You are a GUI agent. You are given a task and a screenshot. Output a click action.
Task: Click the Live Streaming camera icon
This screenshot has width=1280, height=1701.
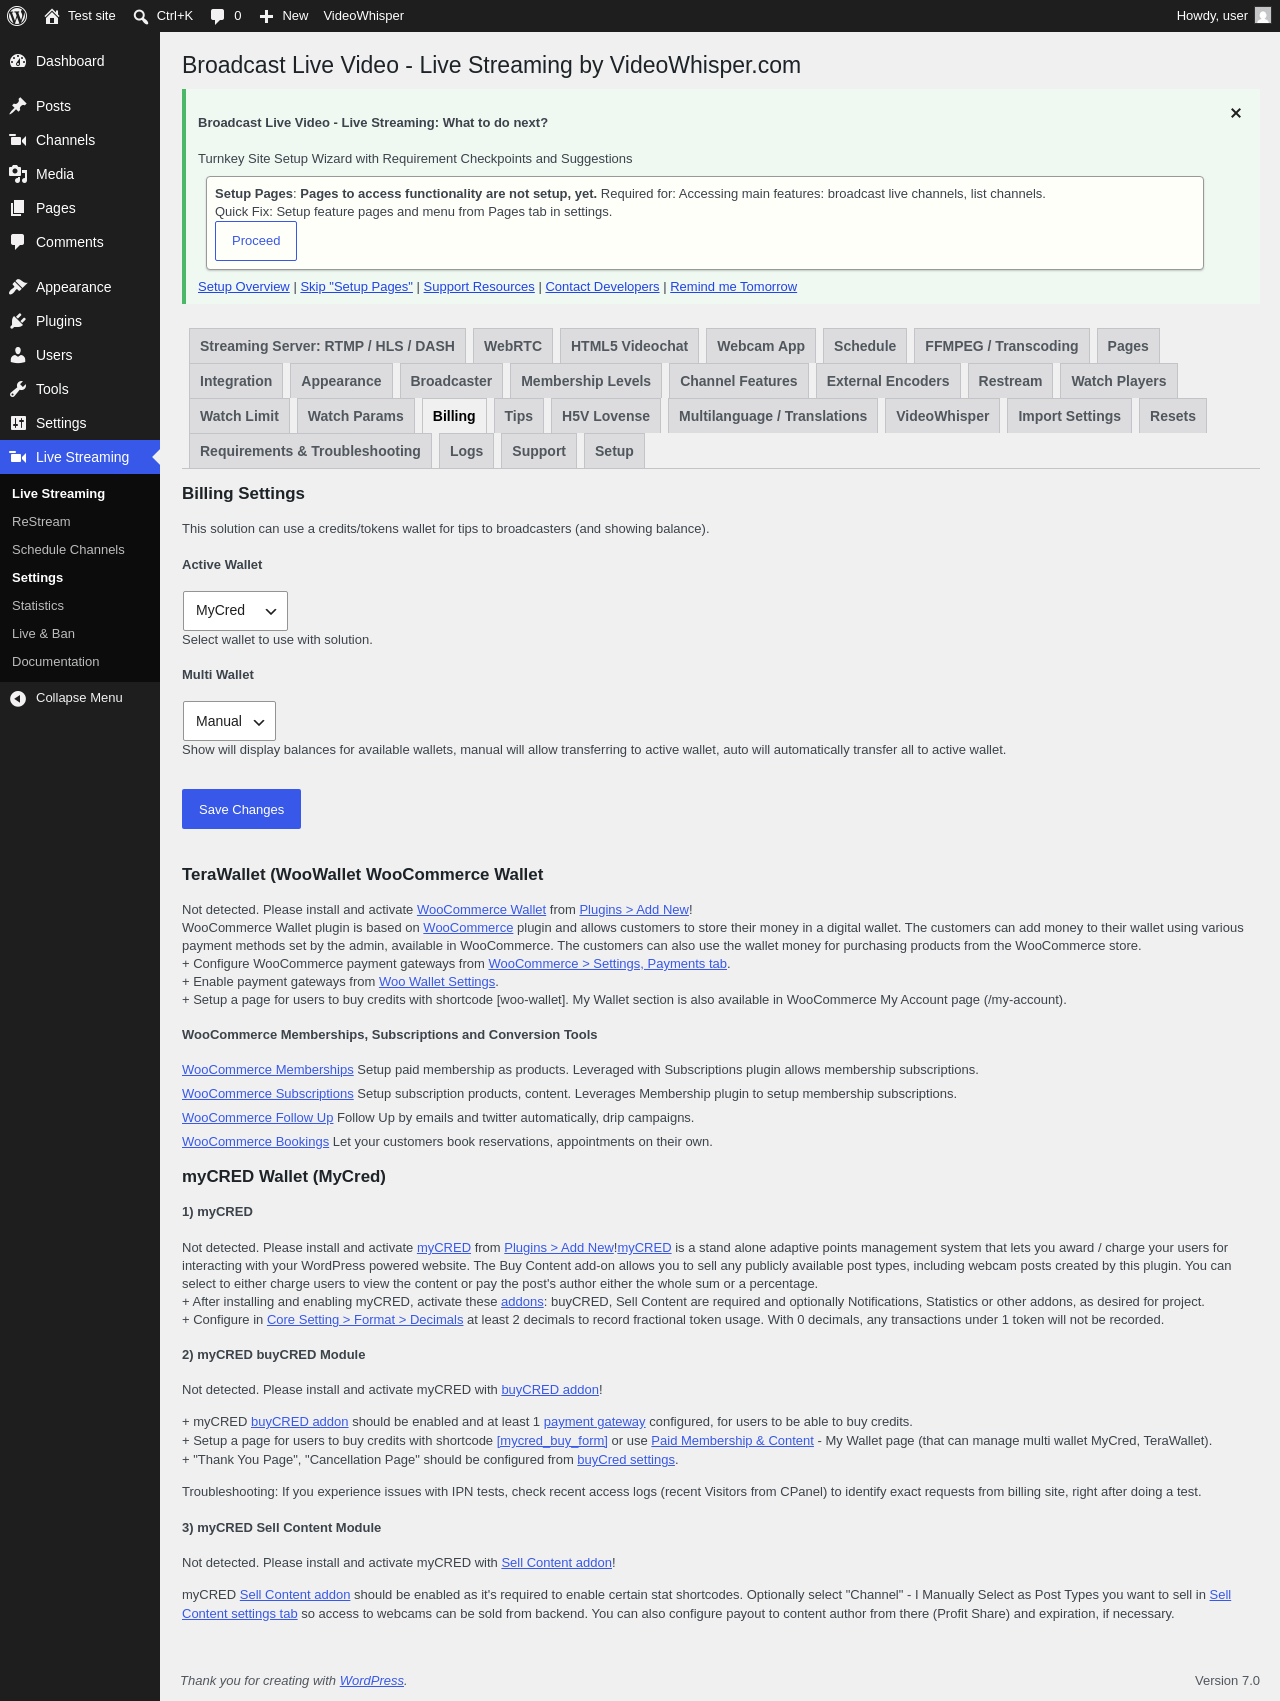(18, 457)
